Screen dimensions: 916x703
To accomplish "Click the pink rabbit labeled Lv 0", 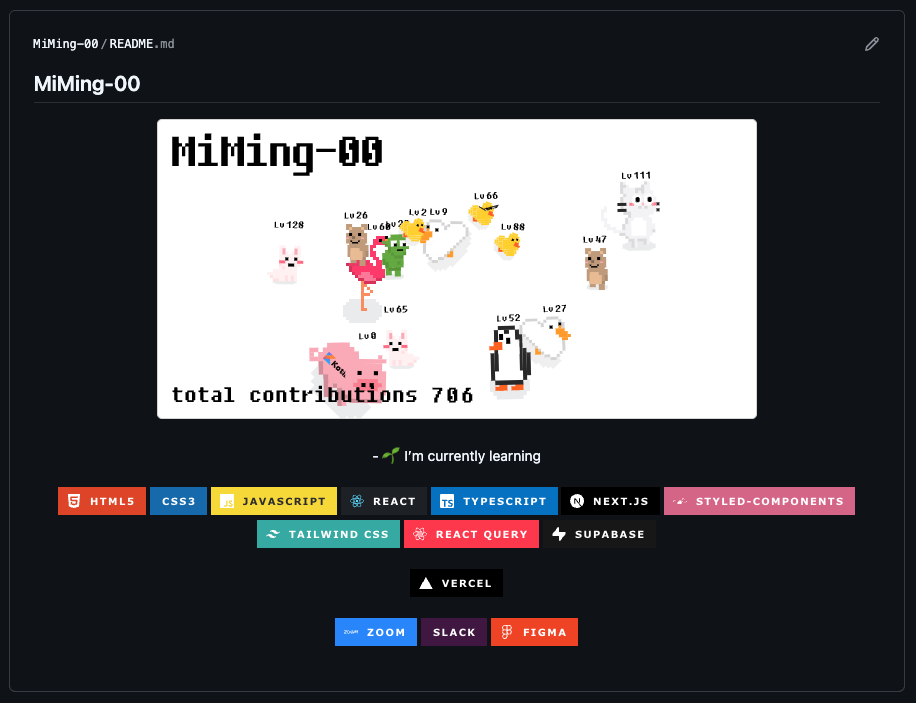I will [400, 349].
